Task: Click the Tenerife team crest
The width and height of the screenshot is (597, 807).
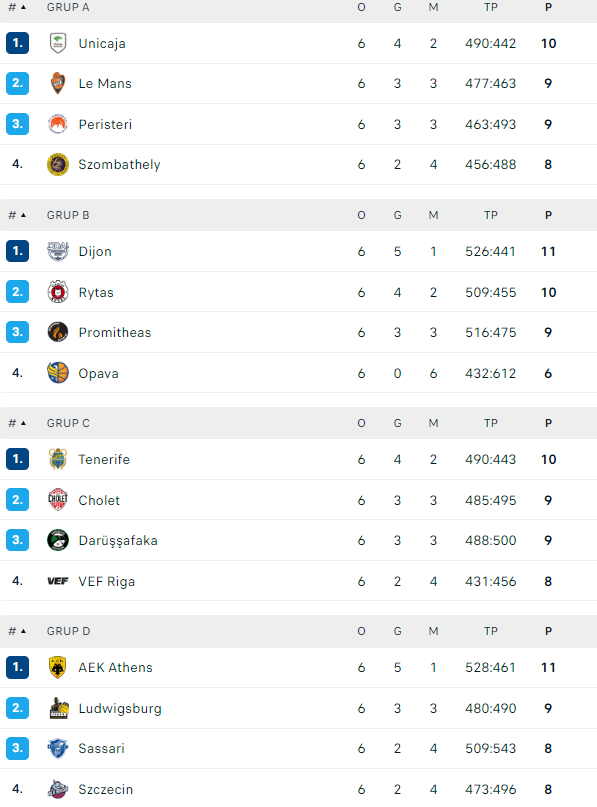Action: 58,459
